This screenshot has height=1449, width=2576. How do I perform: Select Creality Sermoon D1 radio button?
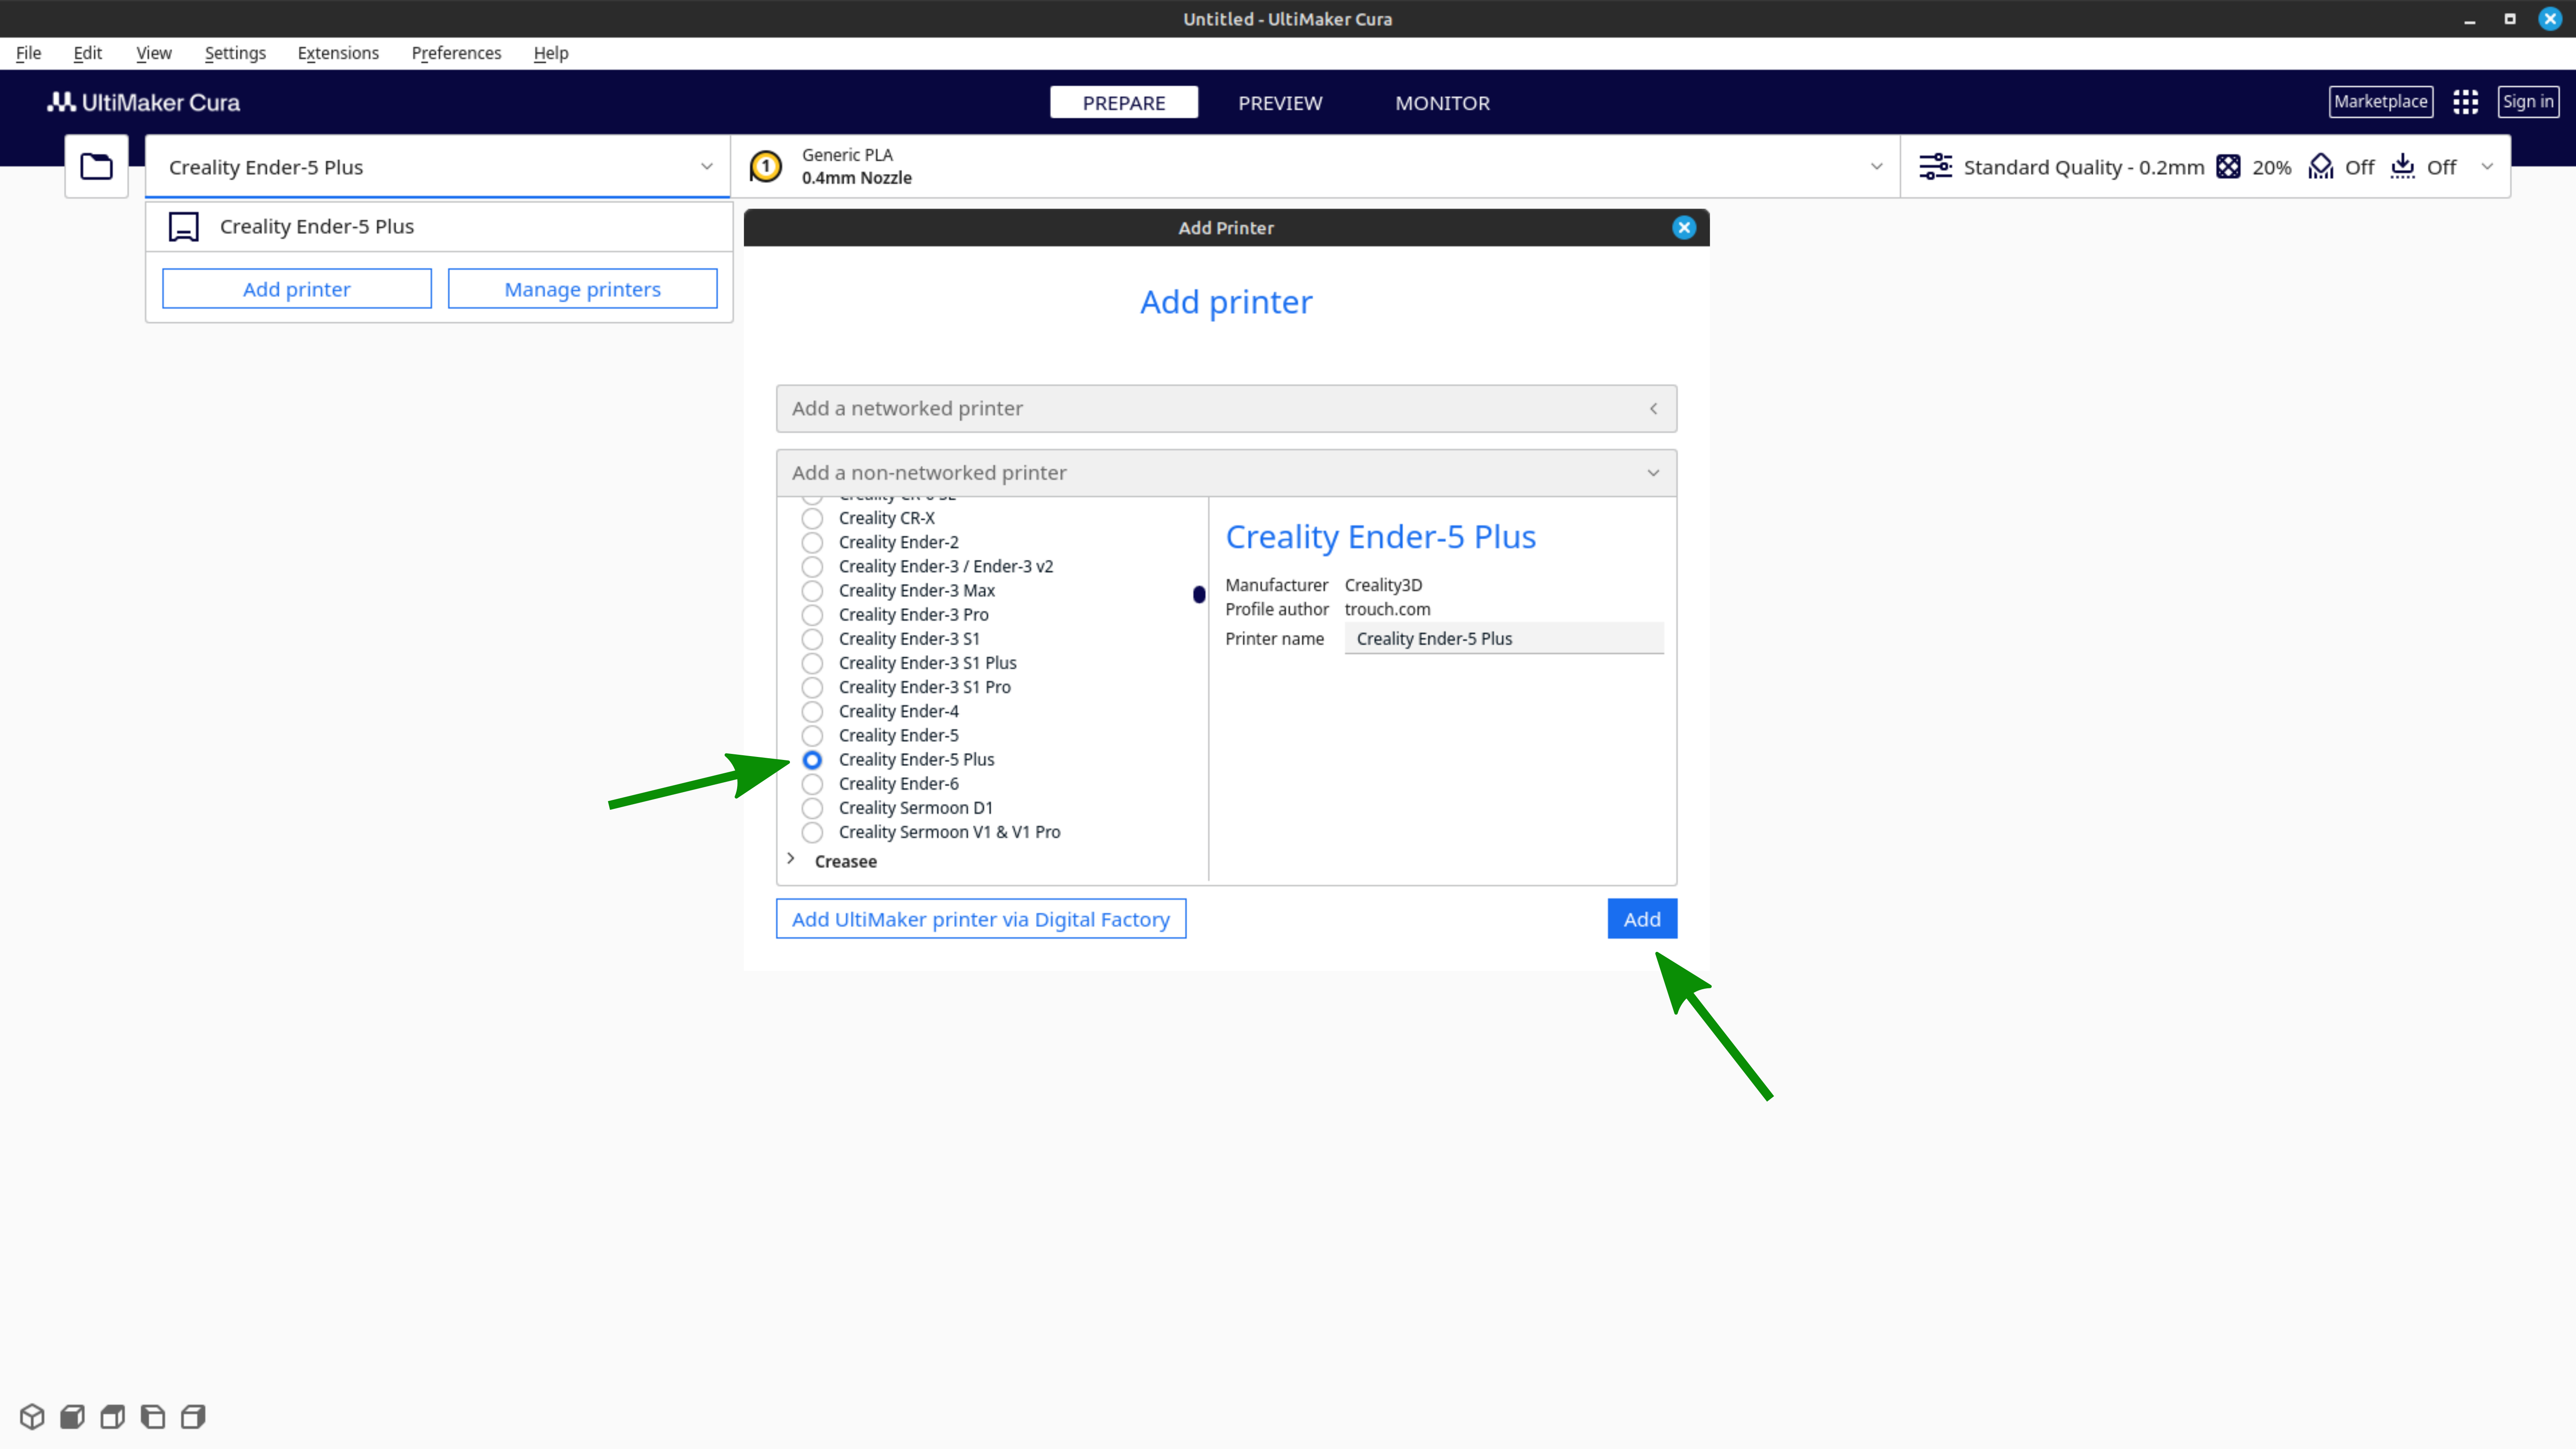pos(812,808)
